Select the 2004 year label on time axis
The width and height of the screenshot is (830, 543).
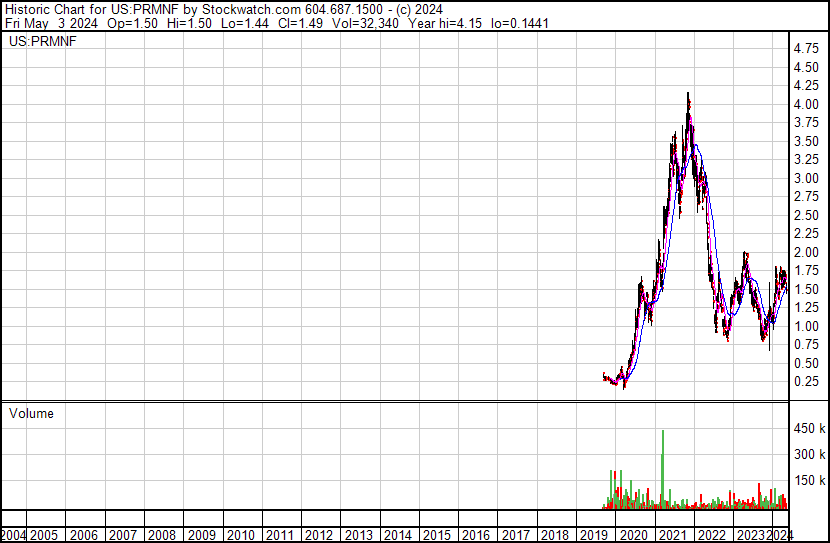pos(13,534)
